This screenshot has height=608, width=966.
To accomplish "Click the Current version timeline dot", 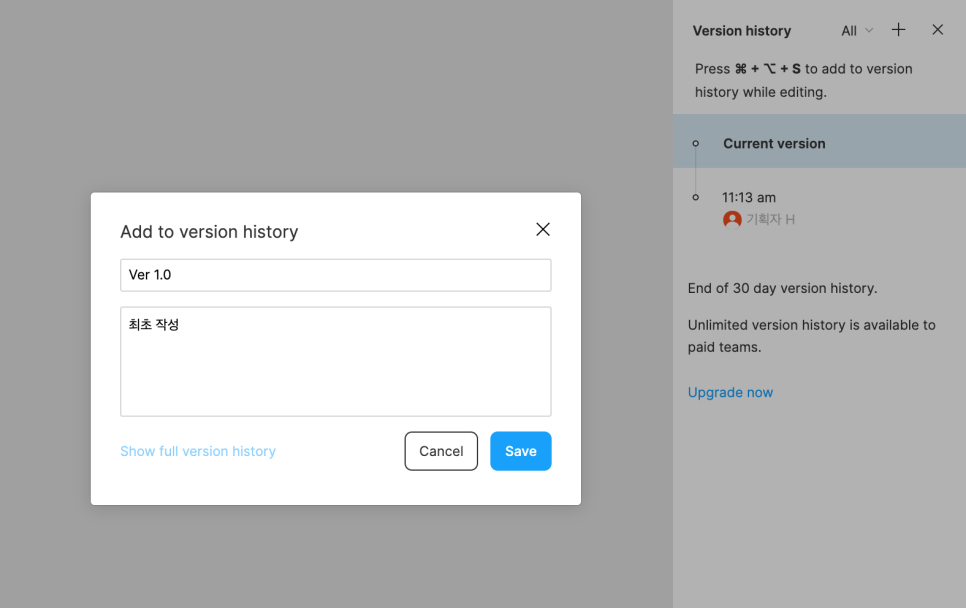I will (x=696, y=144).
